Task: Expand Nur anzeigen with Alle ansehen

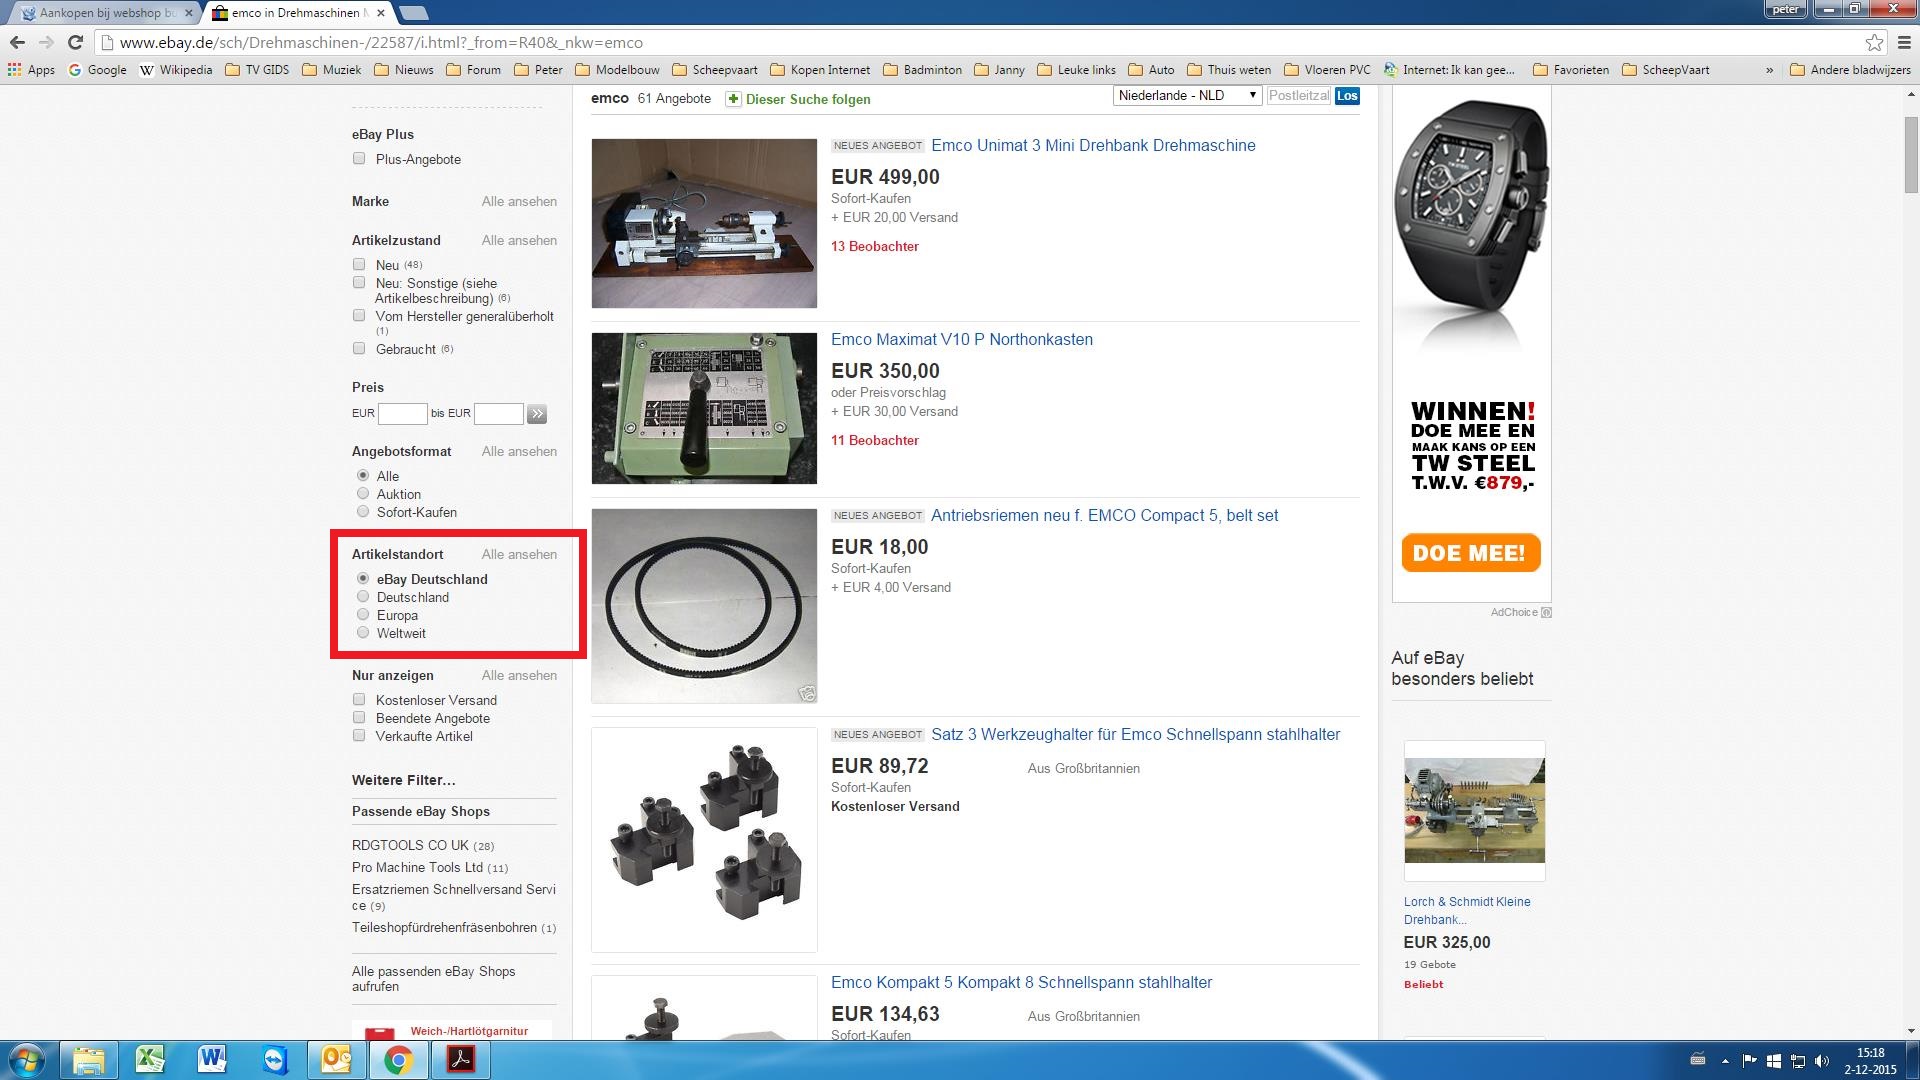Action: click(519, 675)
